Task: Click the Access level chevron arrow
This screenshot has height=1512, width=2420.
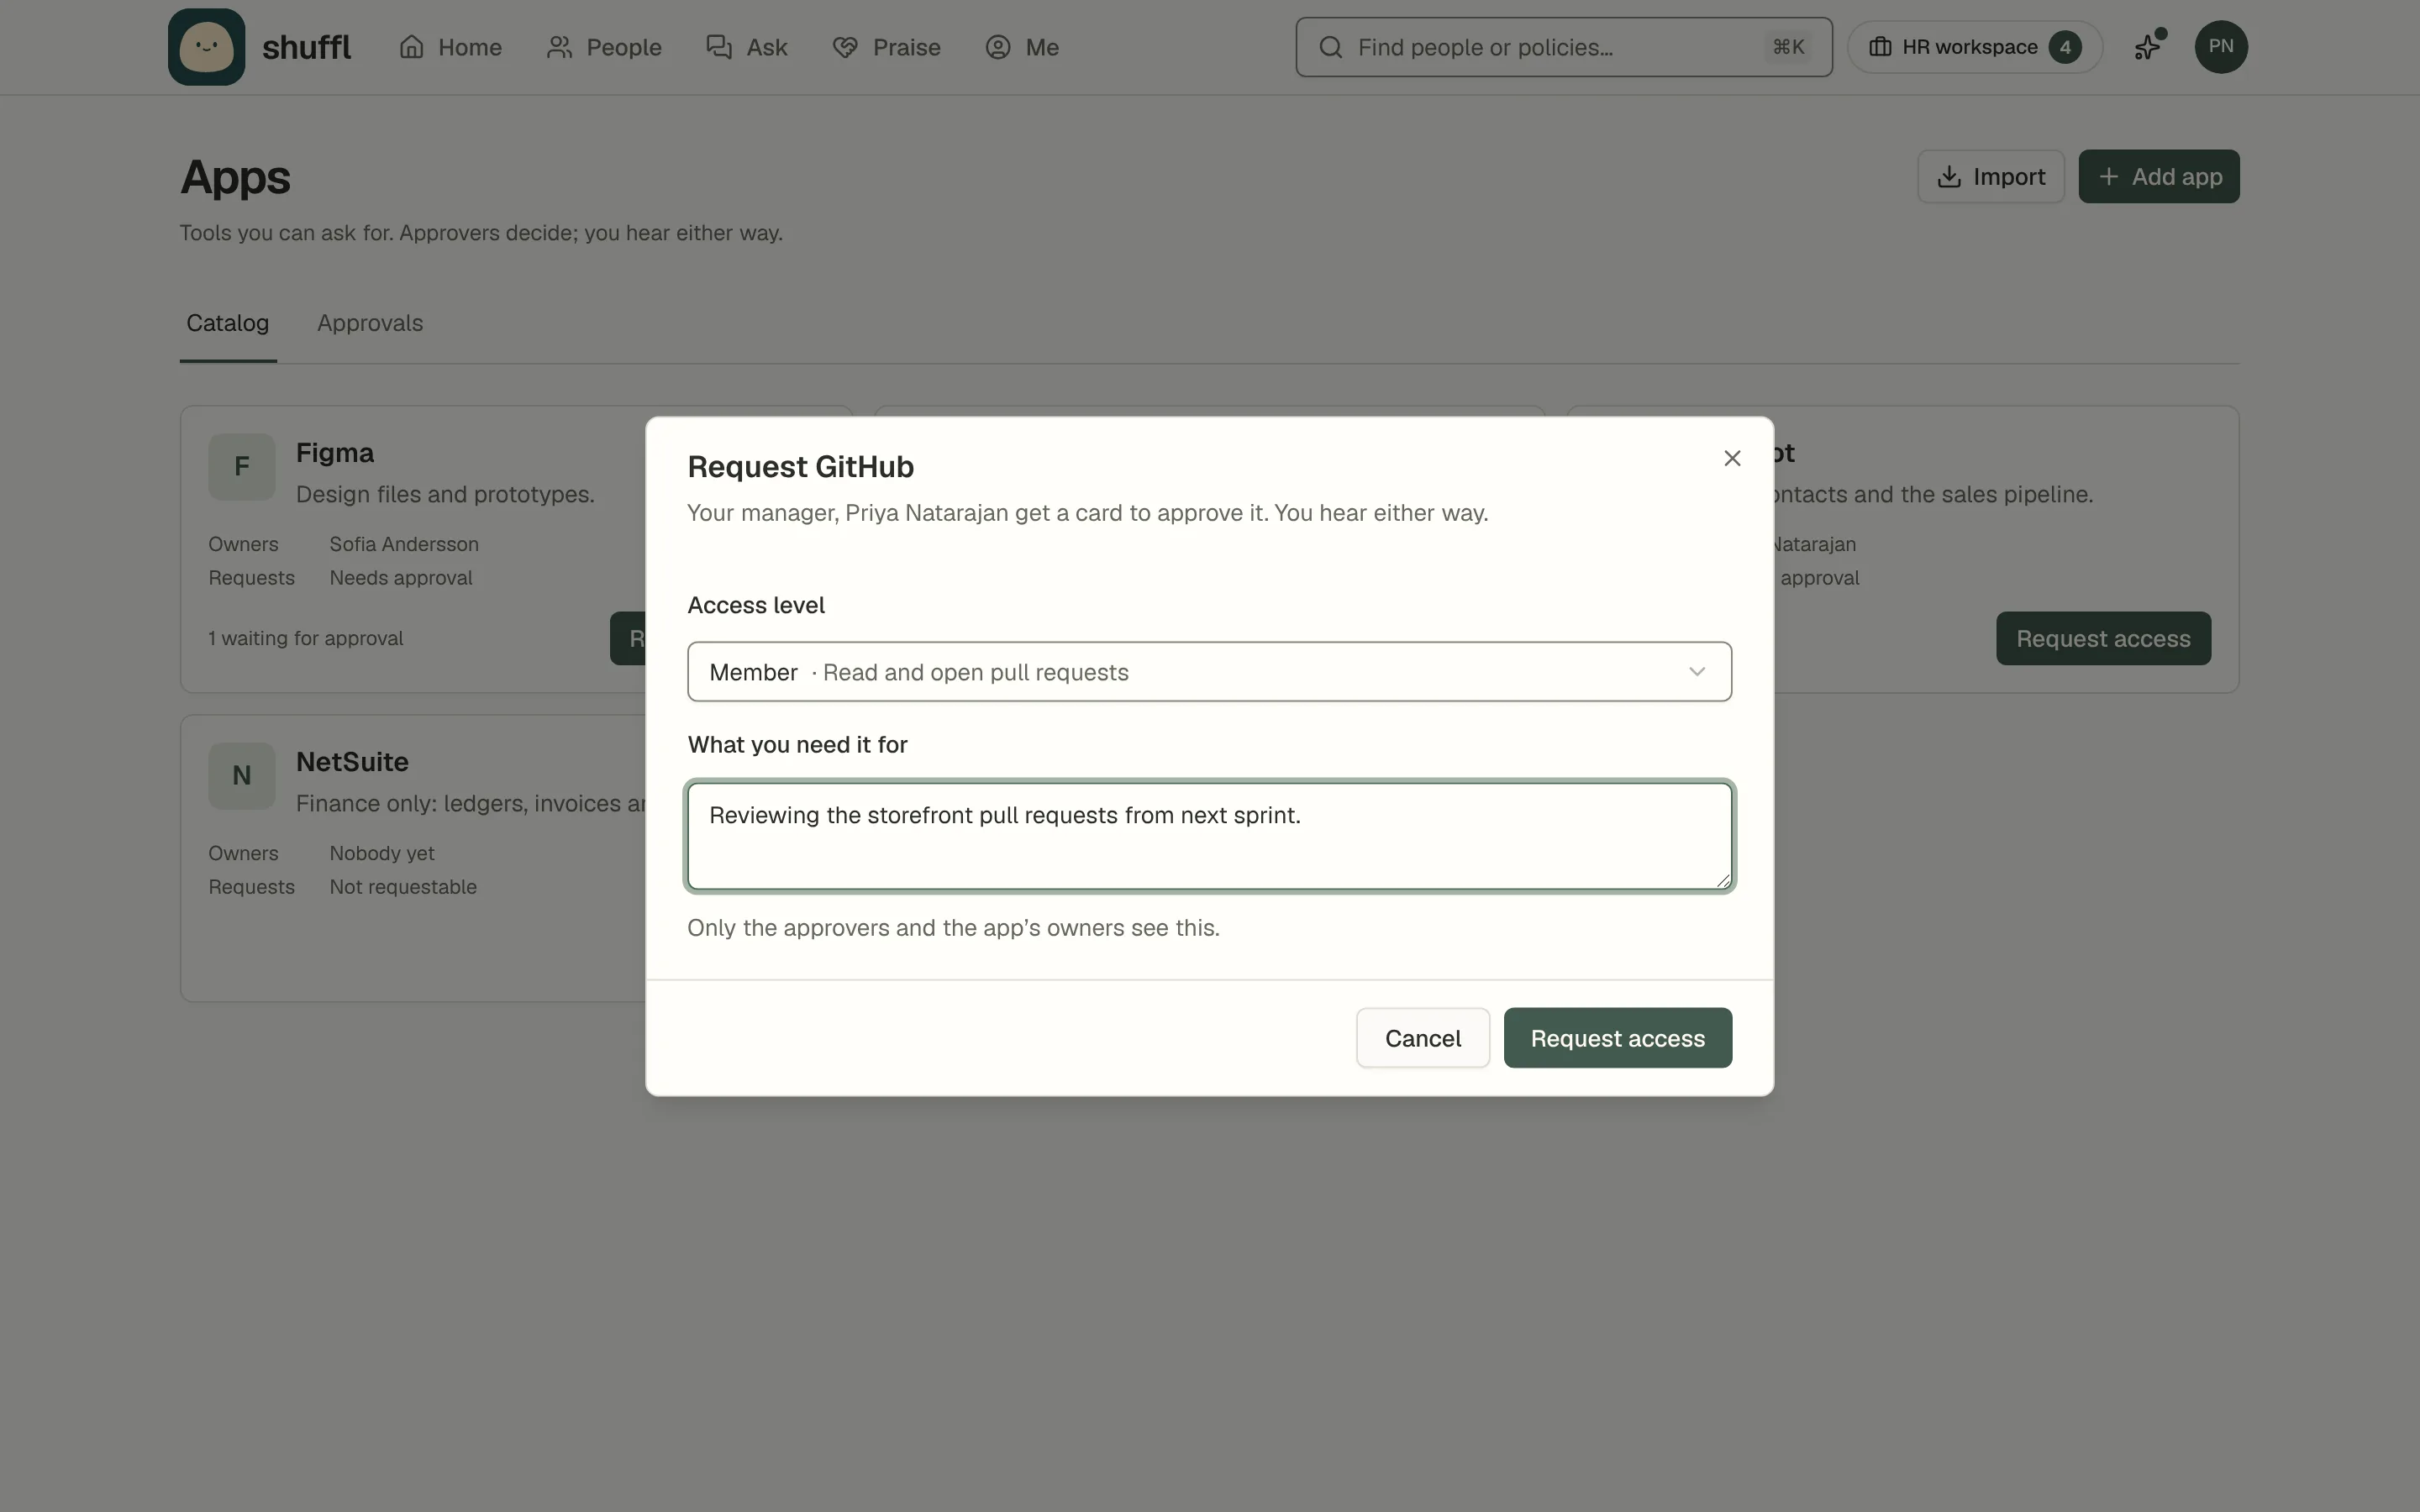Action: [x=1696, y=672]
